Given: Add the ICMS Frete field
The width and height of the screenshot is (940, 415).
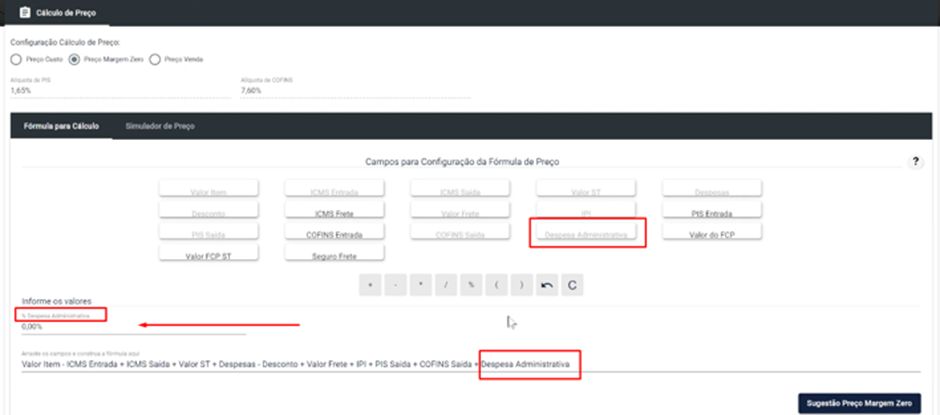Looking at the screenshot, I should (x=335, y=210).
